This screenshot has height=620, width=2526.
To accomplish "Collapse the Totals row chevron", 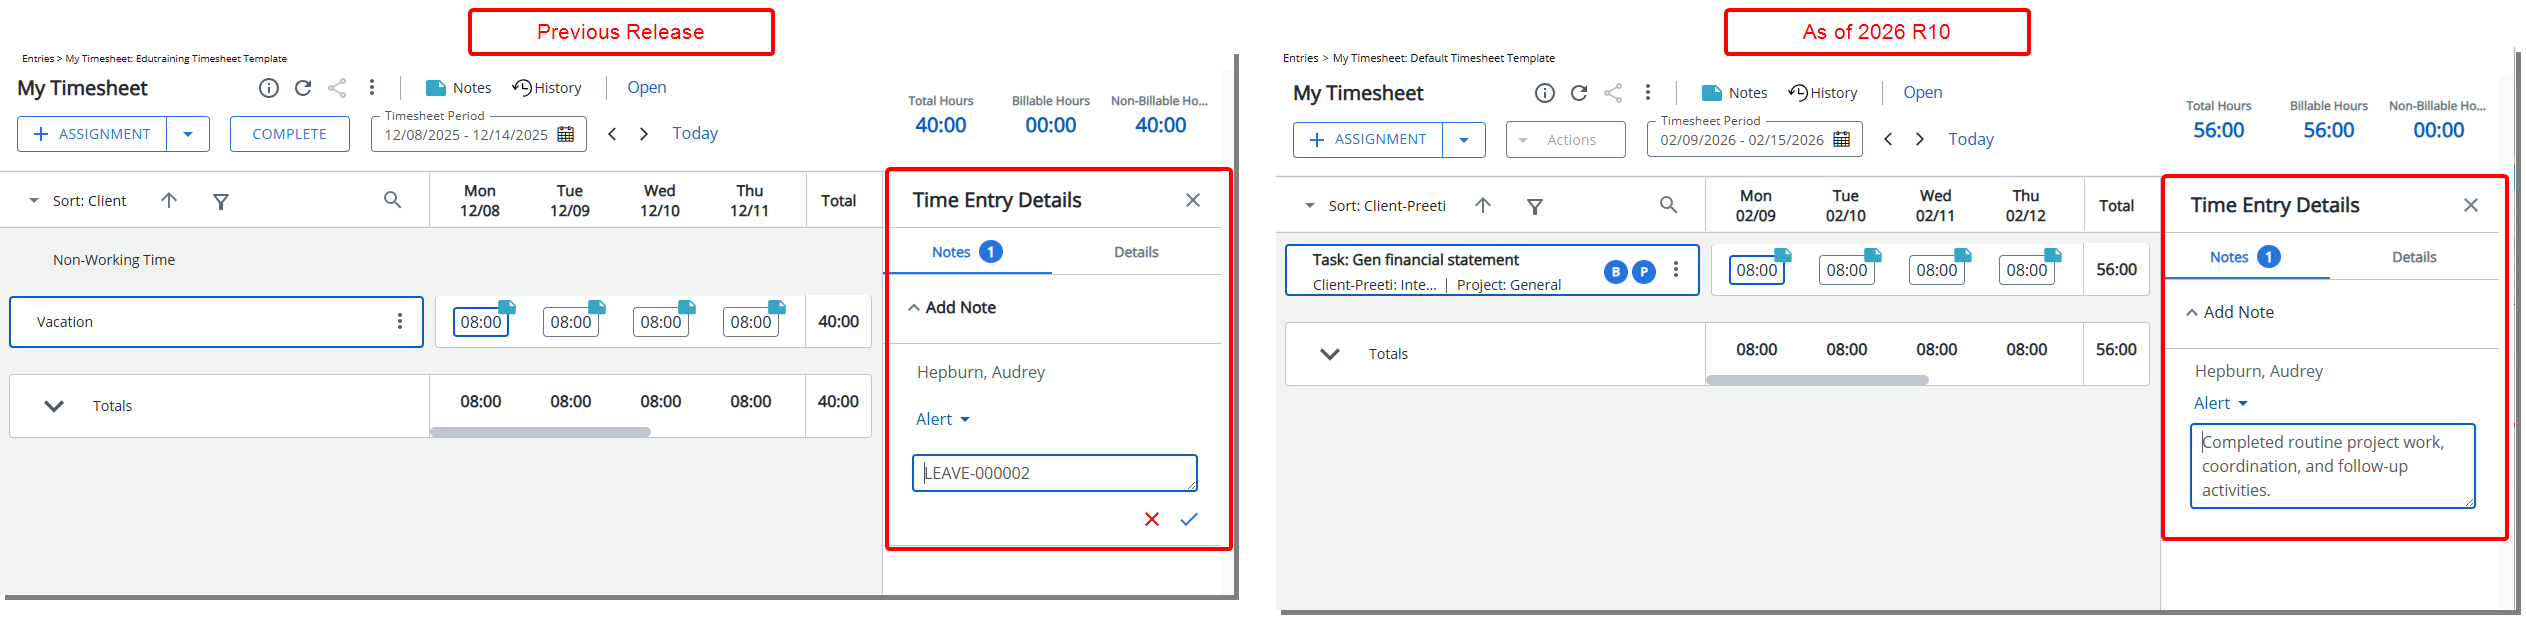I will click(x=53, y=405).
